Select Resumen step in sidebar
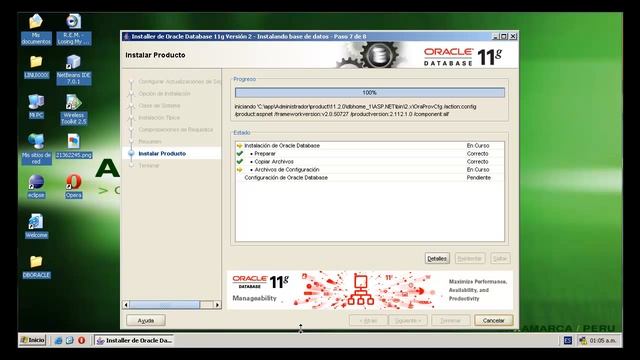 point(150,141)
